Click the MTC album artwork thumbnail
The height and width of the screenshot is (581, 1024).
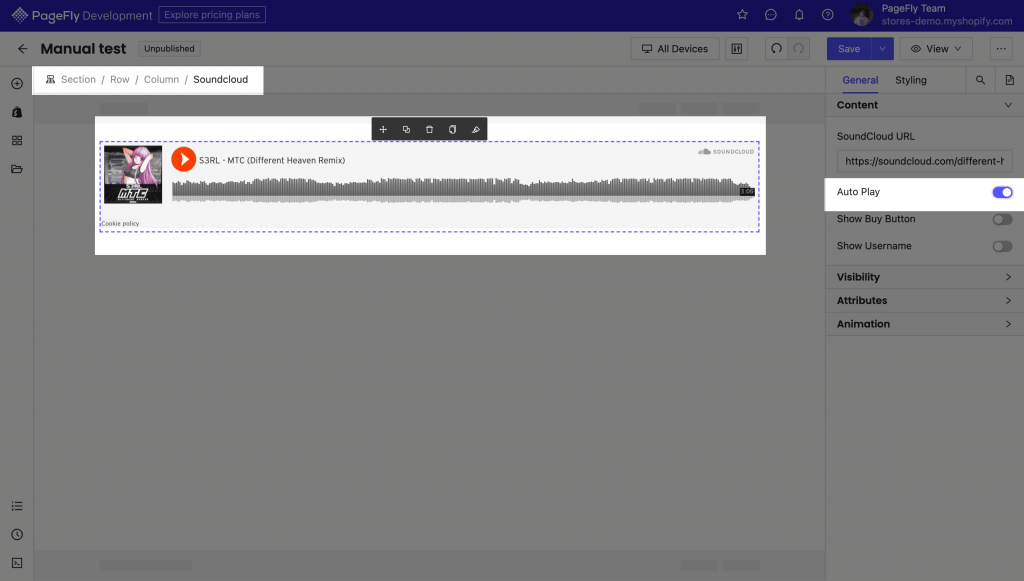pyautogui.click(x=133, y=174)
